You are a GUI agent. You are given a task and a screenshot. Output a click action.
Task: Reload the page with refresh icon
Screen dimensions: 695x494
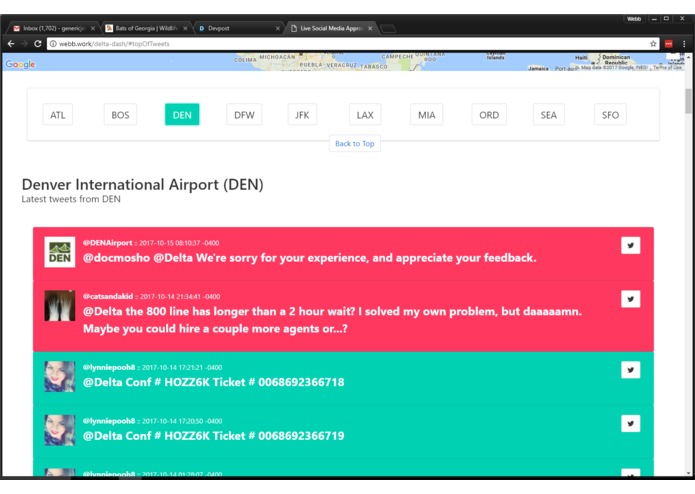(x=38, y=44)
